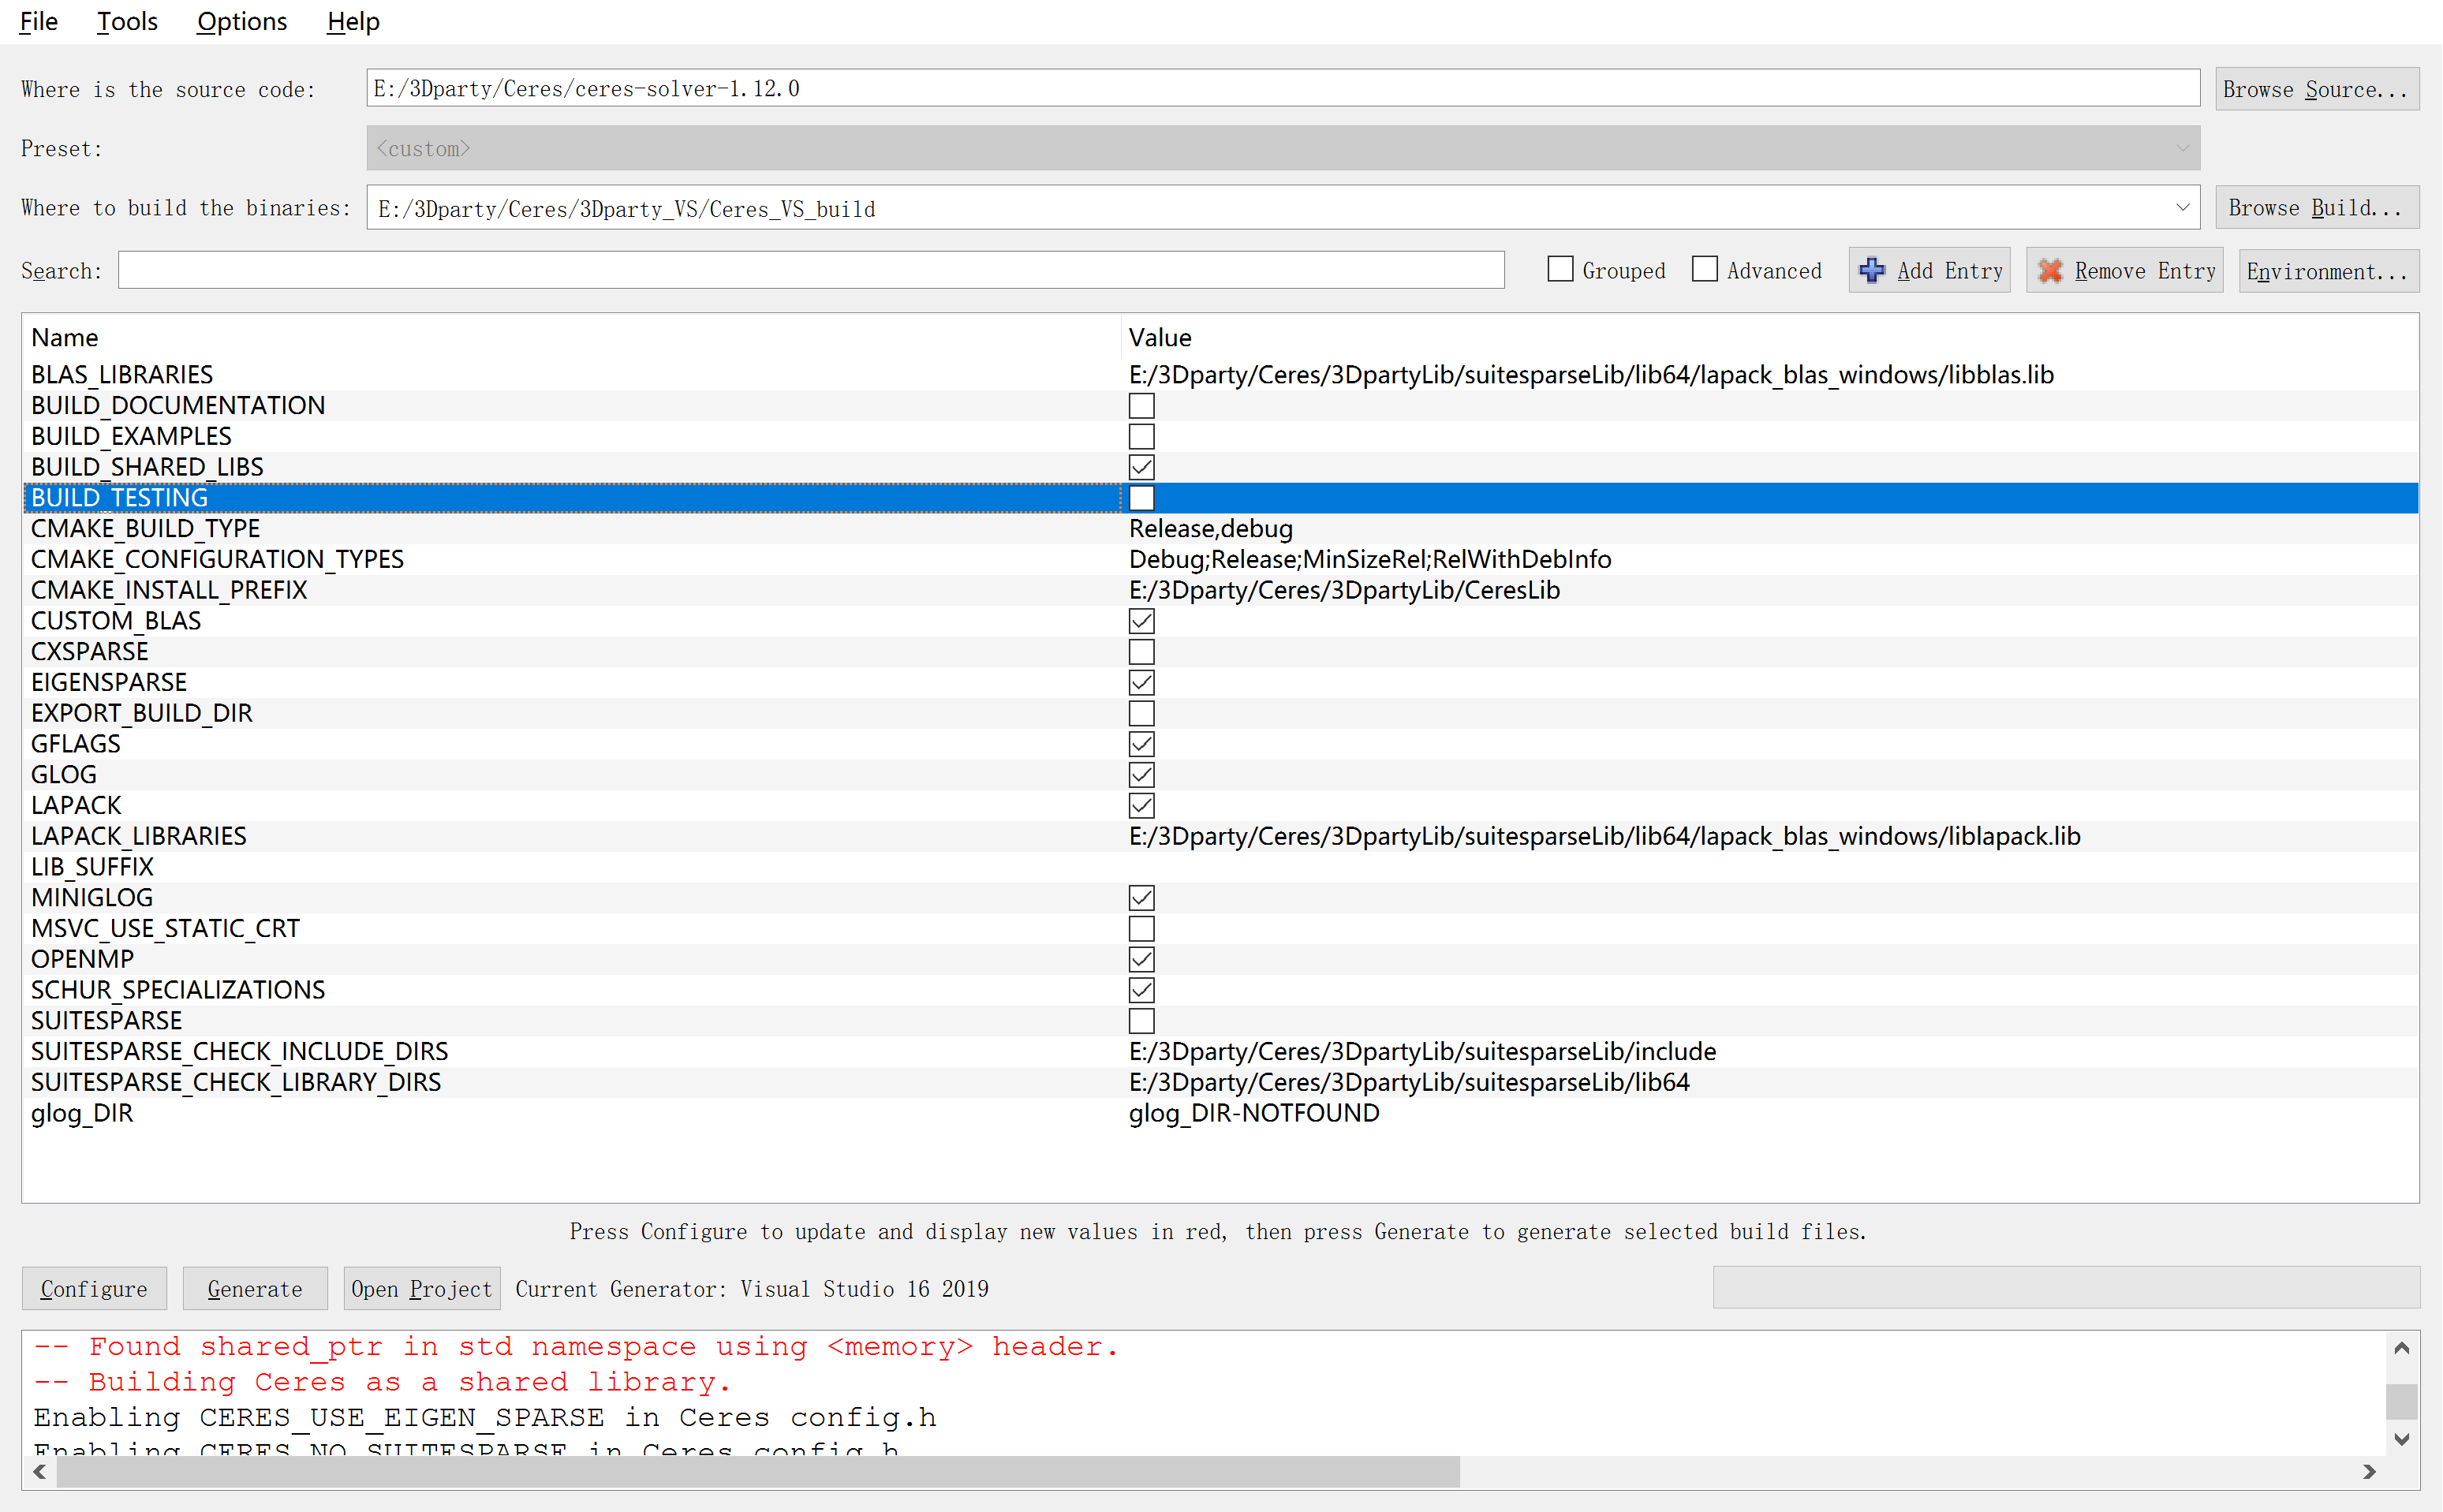The width and height of the screenshot is (2443, 1512).
Task: Check the SUITESPARSE option
Action: 1141,1020
